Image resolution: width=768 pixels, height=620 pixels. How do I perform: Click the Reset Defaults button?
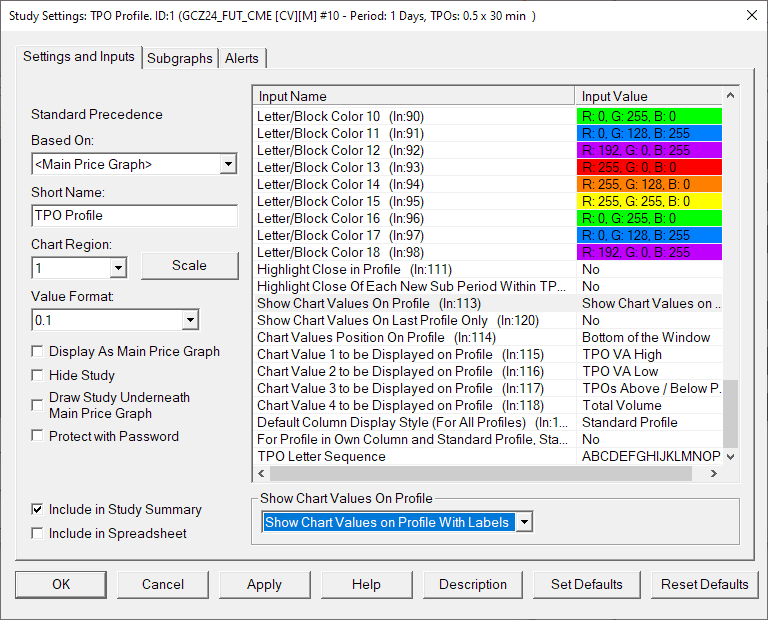click(x=704, y=584)
